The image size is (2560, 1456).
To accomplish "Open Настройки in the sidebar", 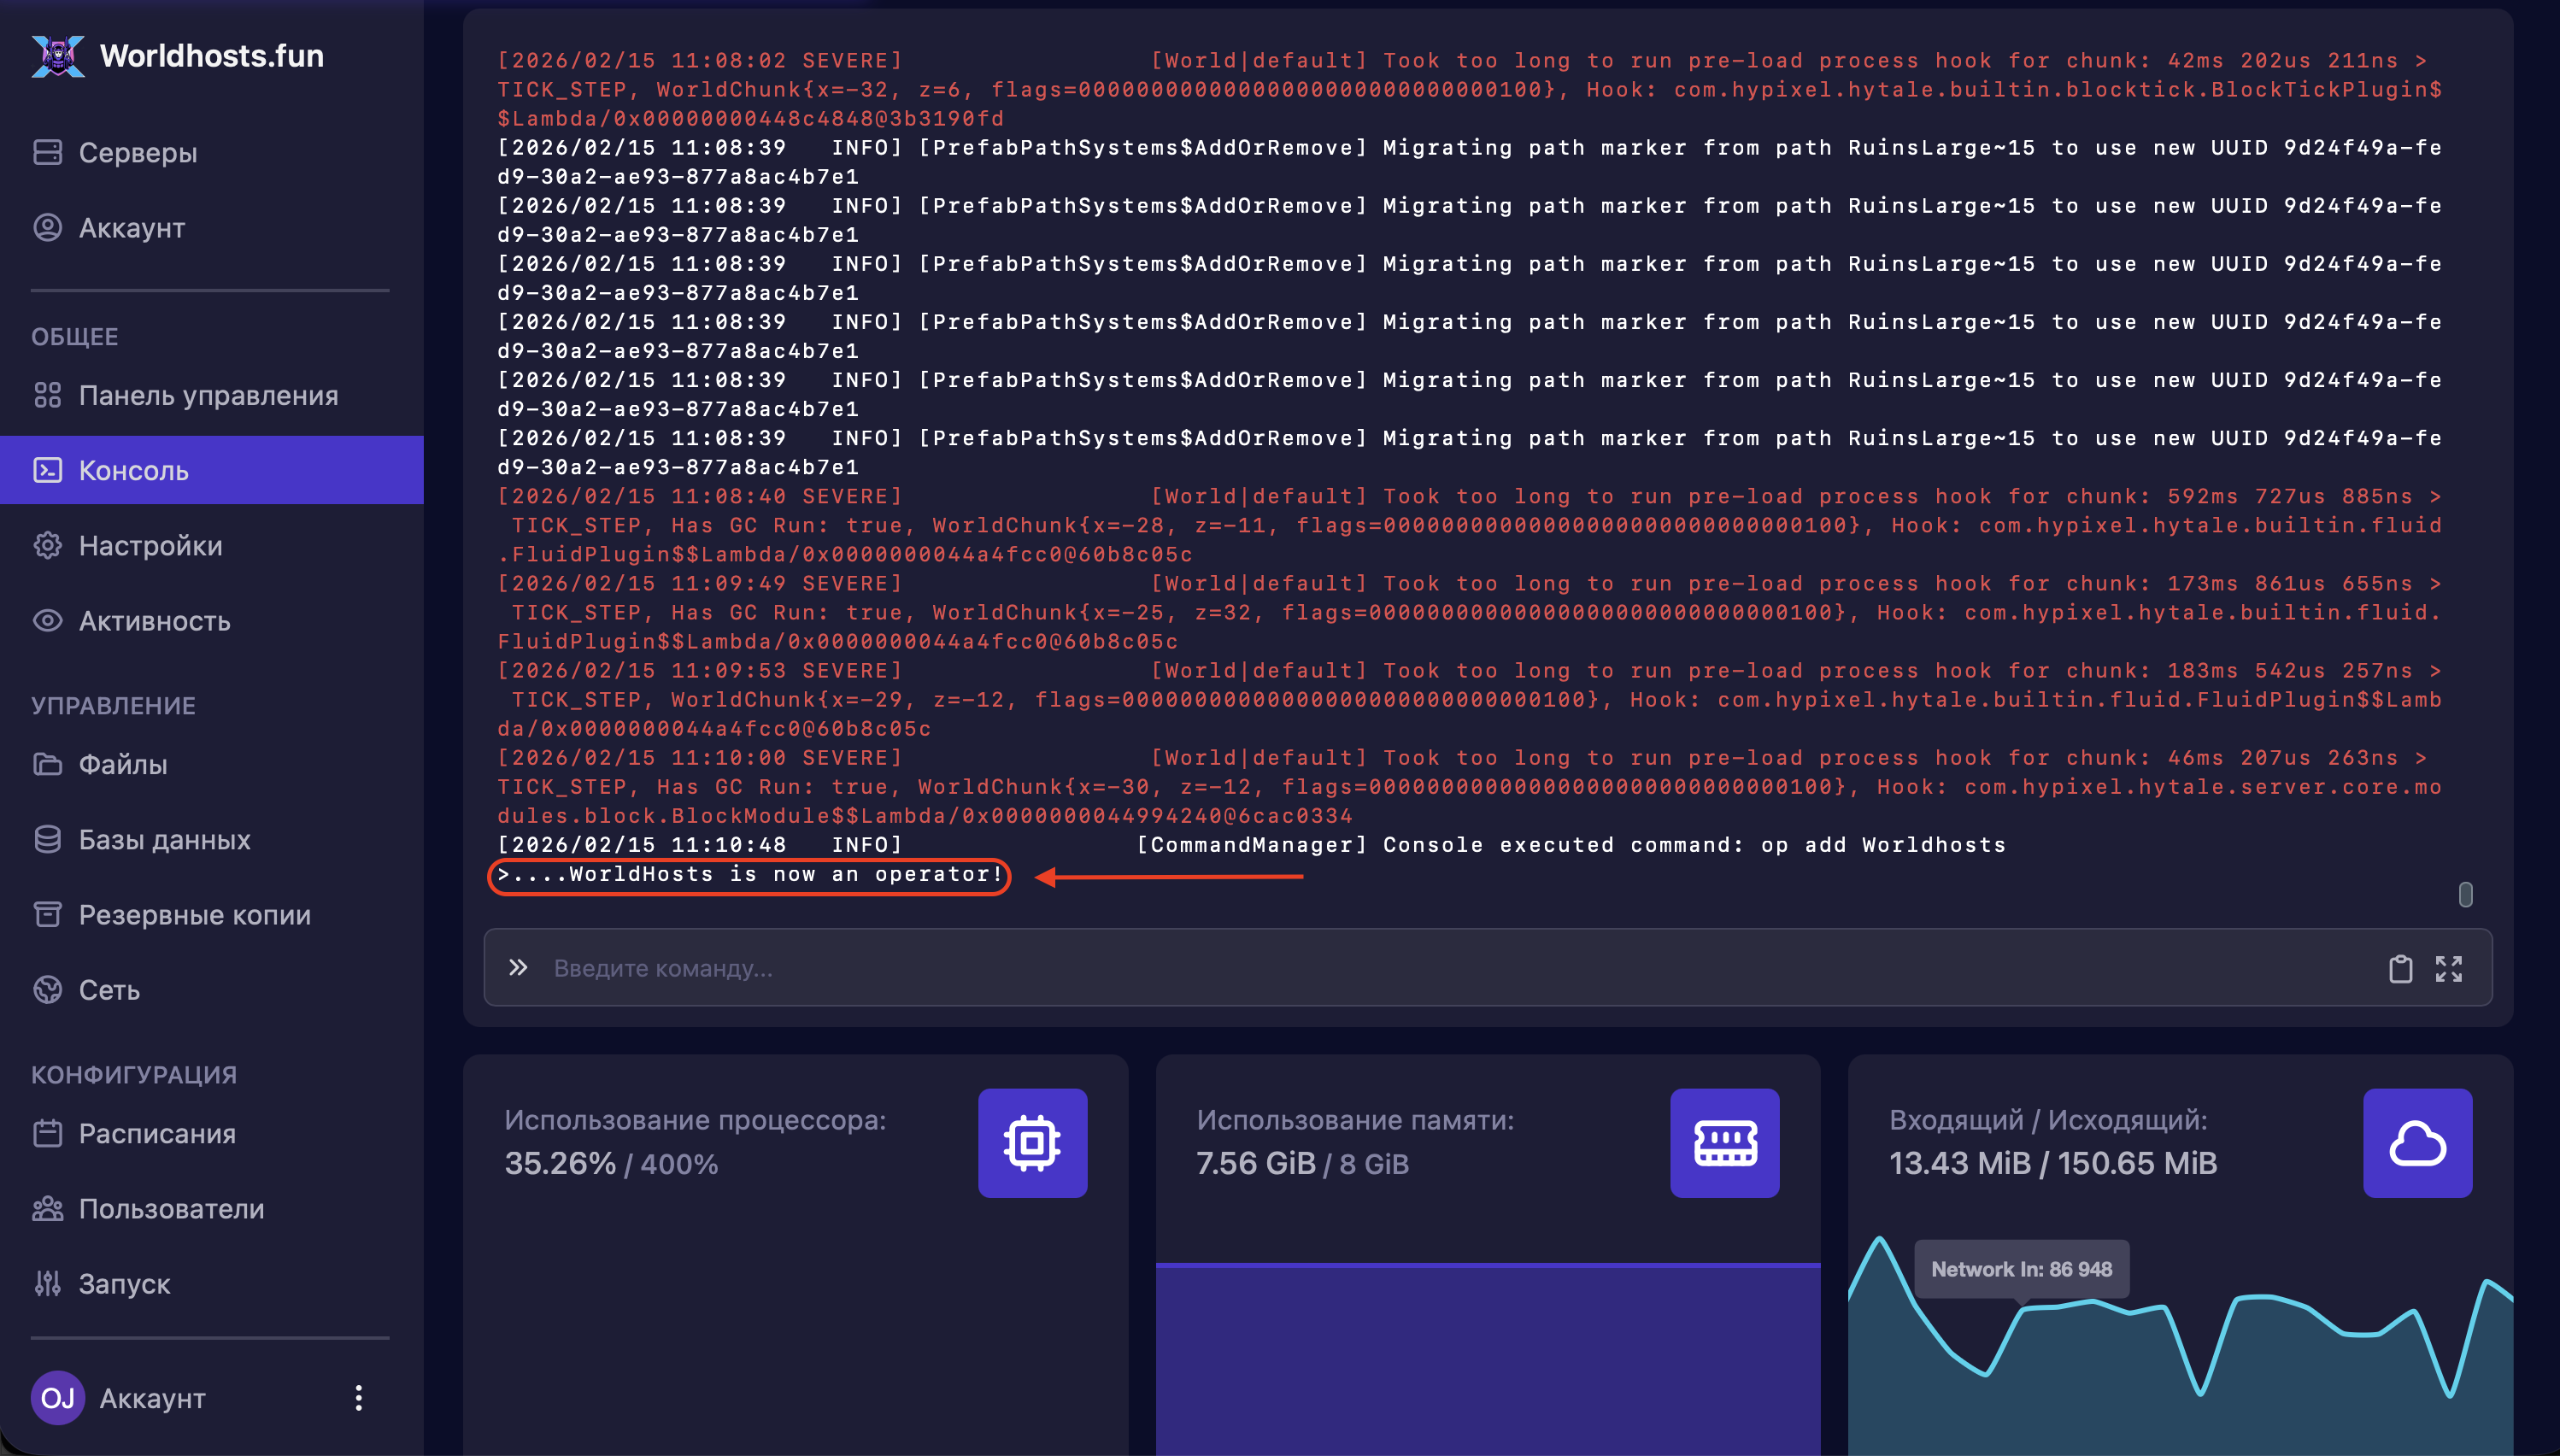I will (x=150, y=545).
